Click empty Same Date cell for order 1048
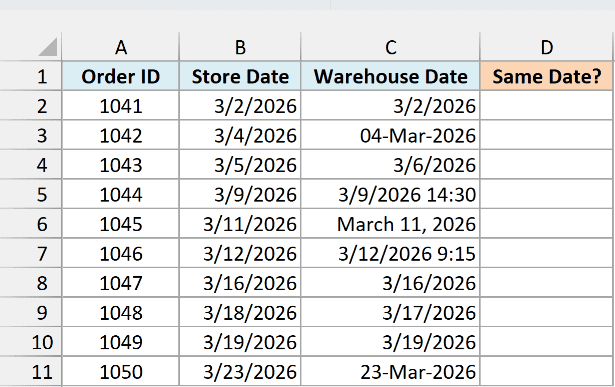 tap(547, 313)
